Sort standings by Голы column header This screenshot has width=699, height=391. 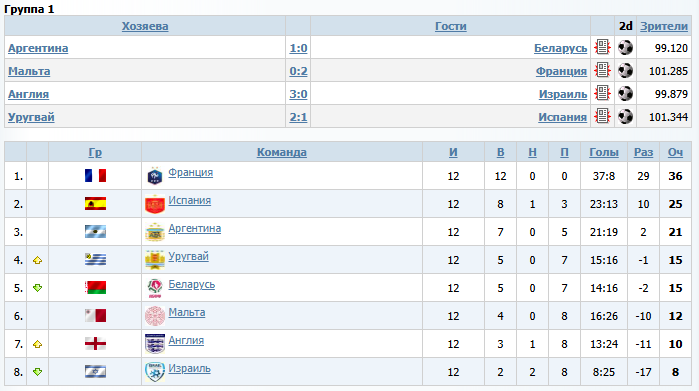tap(604, 152)
